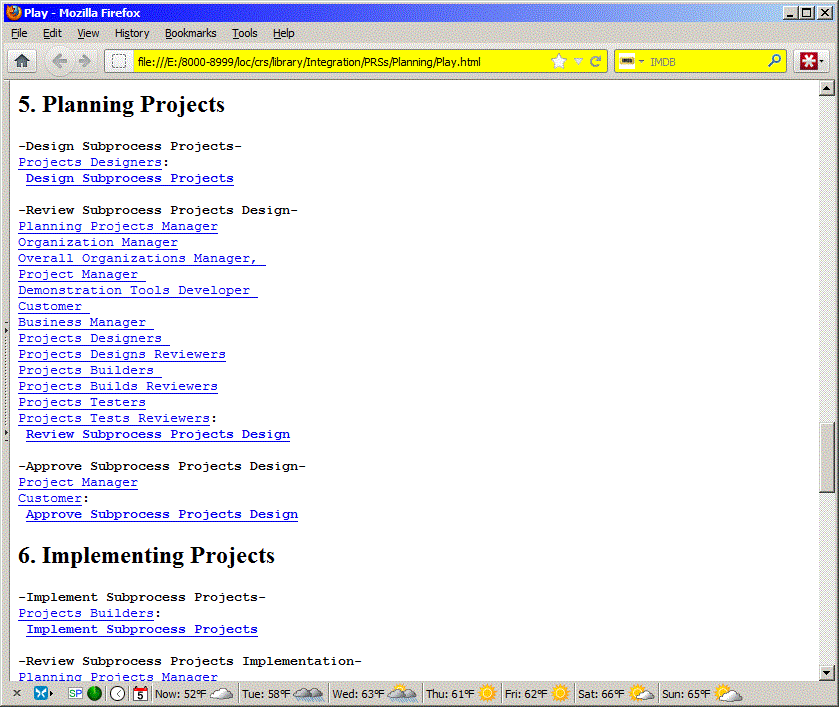Click the vertical scrollbar thumb

(x=826, y=458)
